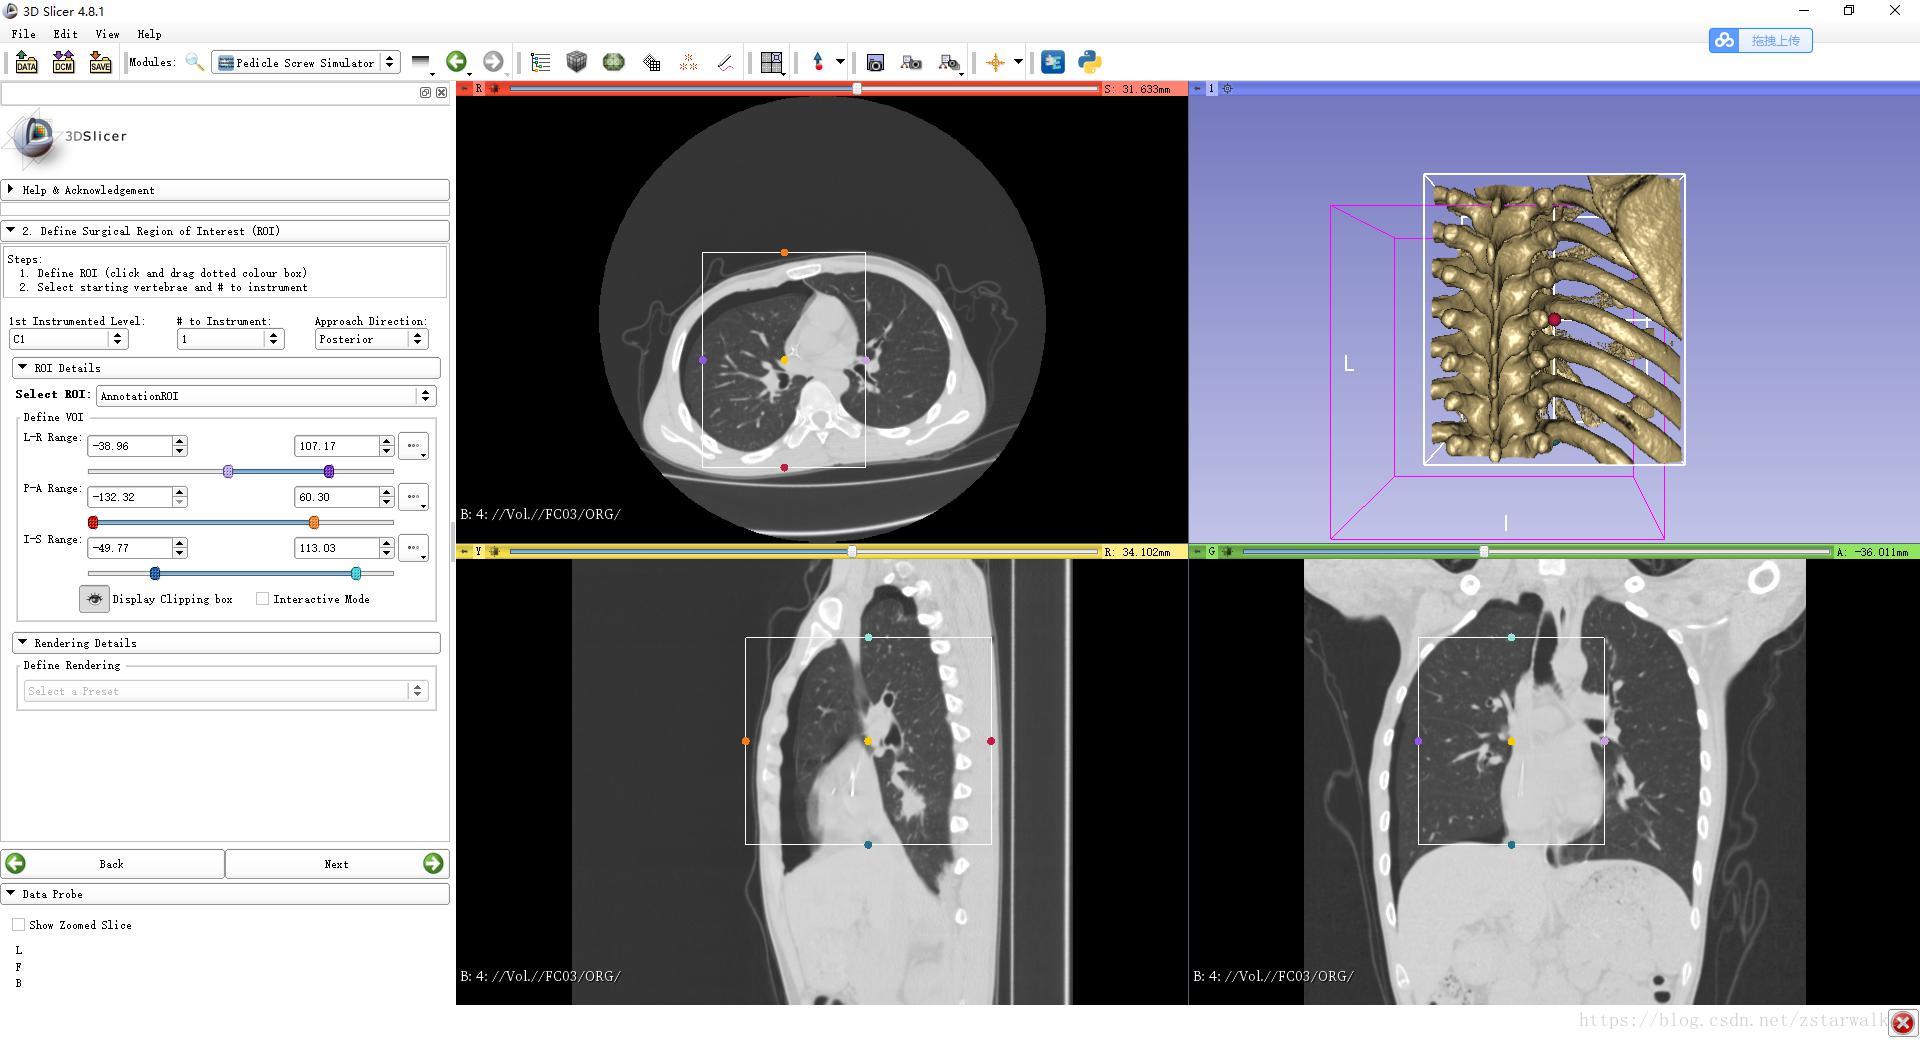Select the mouse mode arrow icon
1920x1040 pixels.
tap(818, 62)
